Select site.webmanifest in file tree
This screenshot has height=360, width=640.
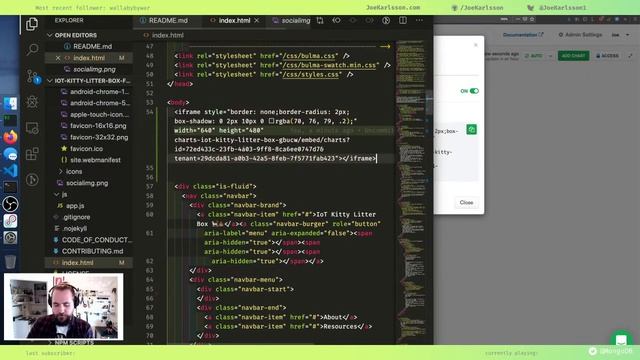pyautogui.click(x=95, y=160)
